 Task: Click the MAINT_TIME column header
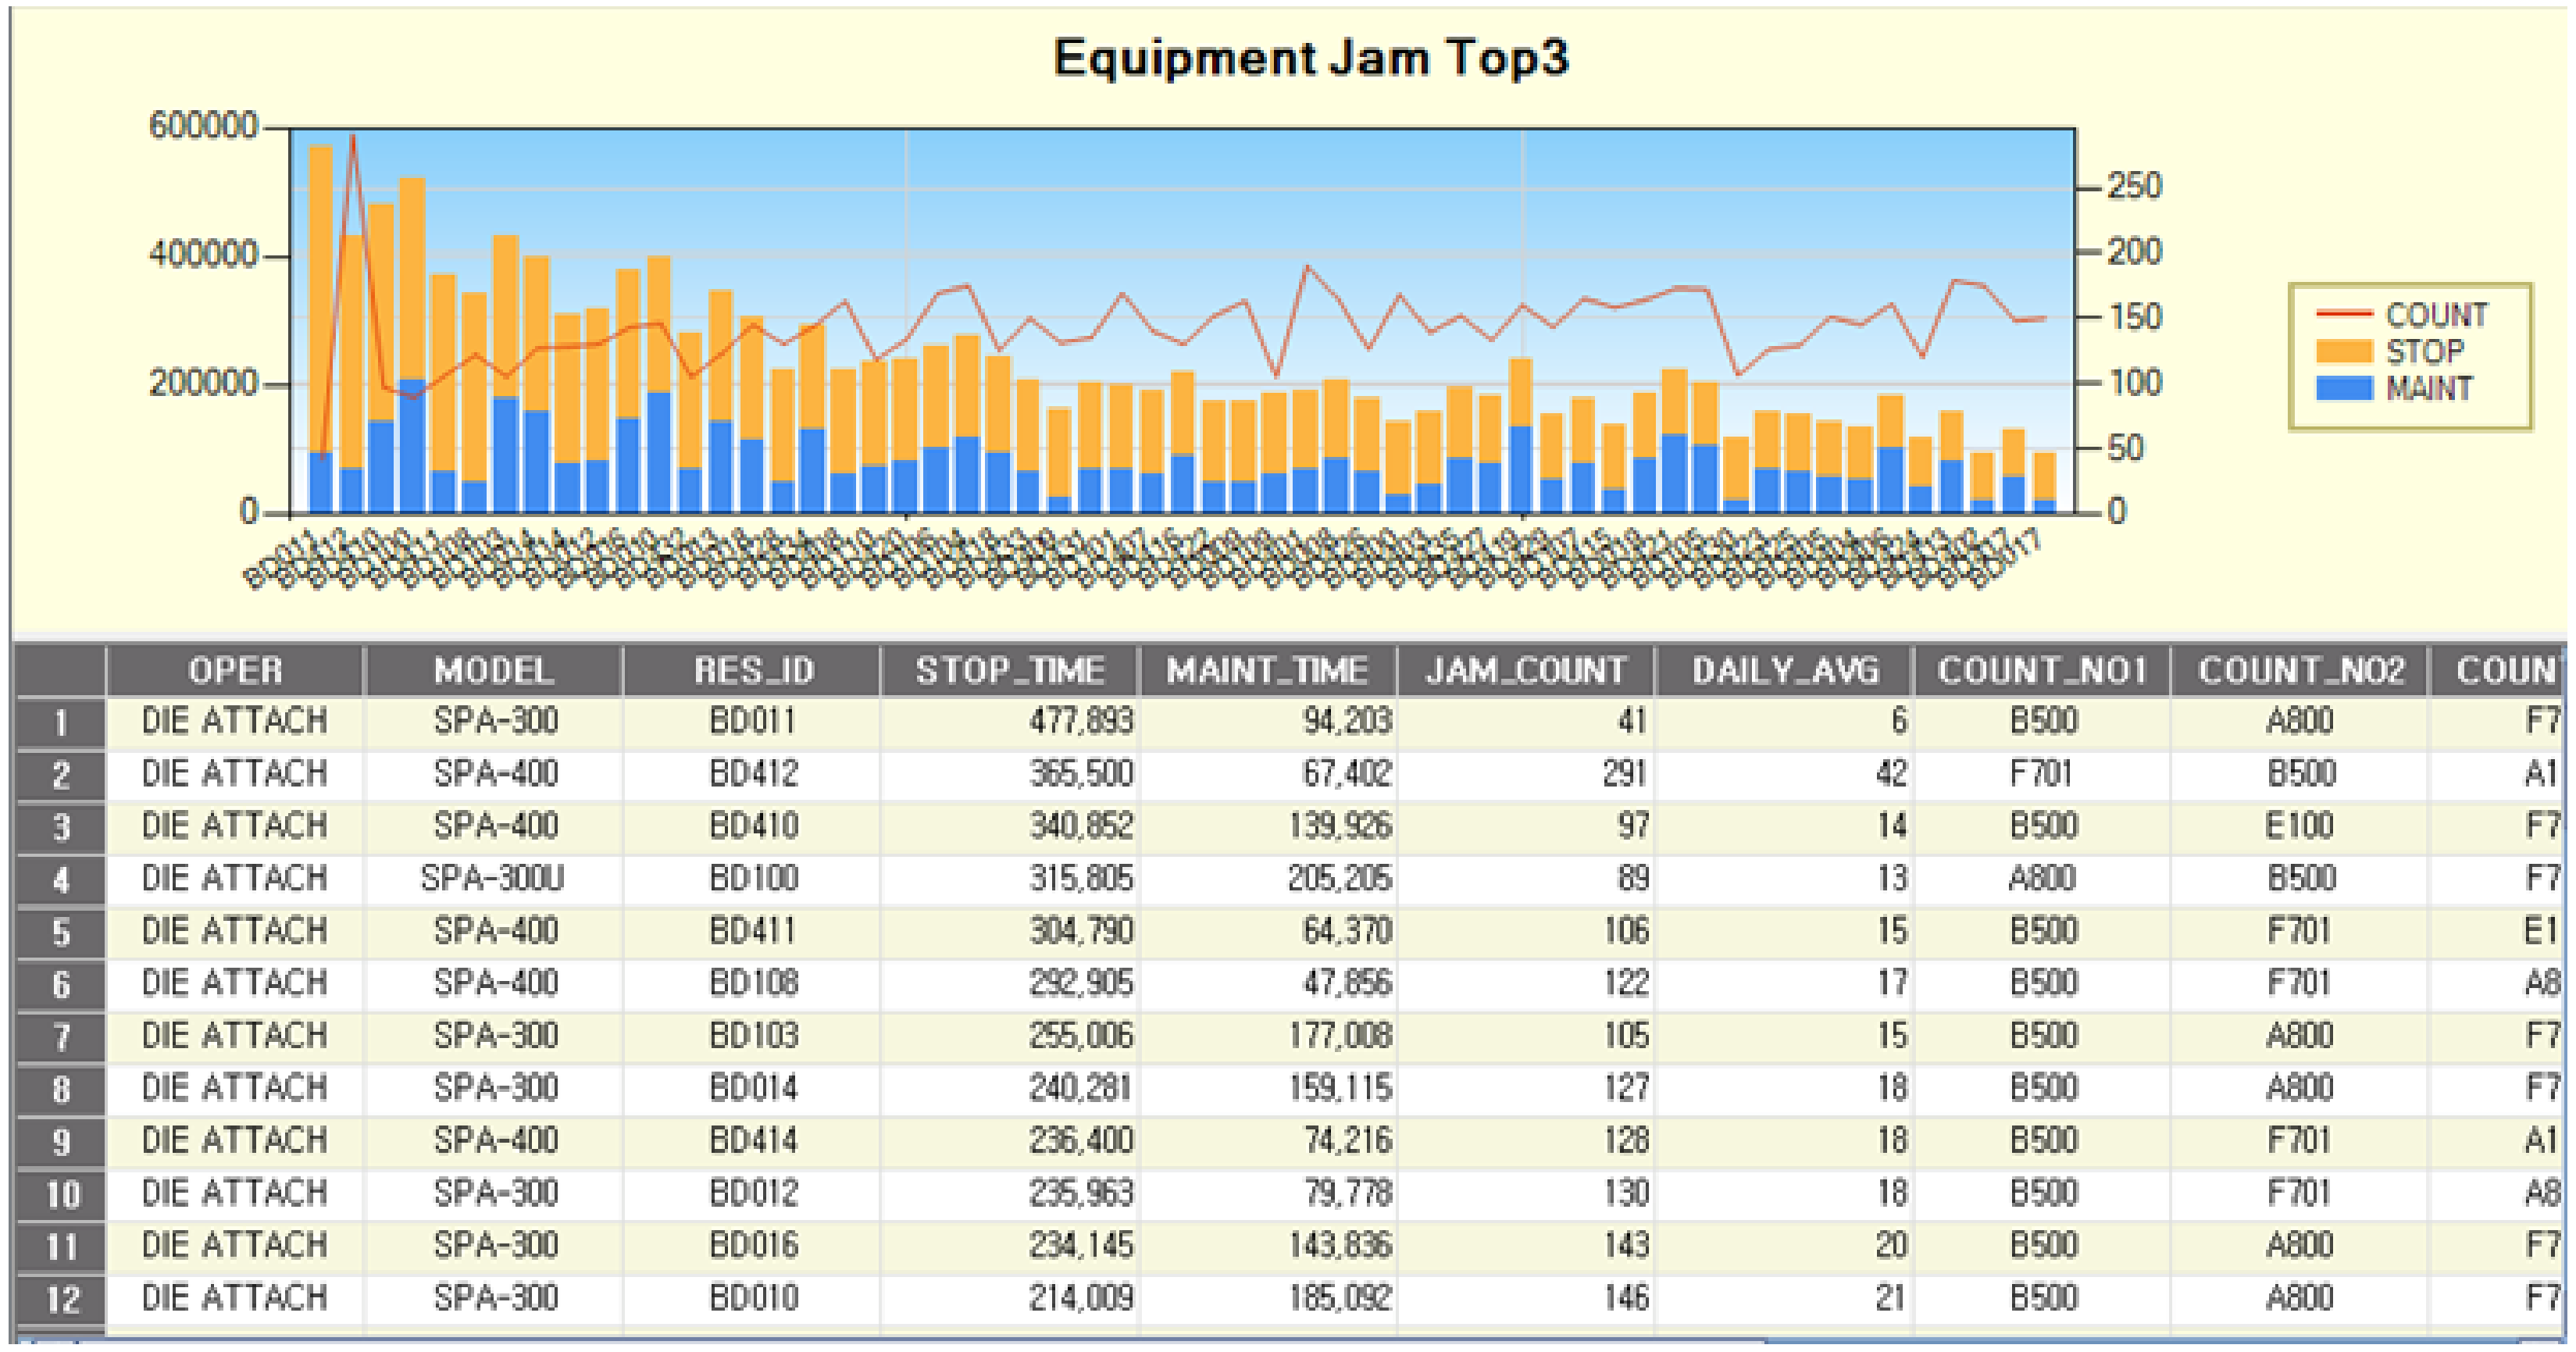point(1267,671)
